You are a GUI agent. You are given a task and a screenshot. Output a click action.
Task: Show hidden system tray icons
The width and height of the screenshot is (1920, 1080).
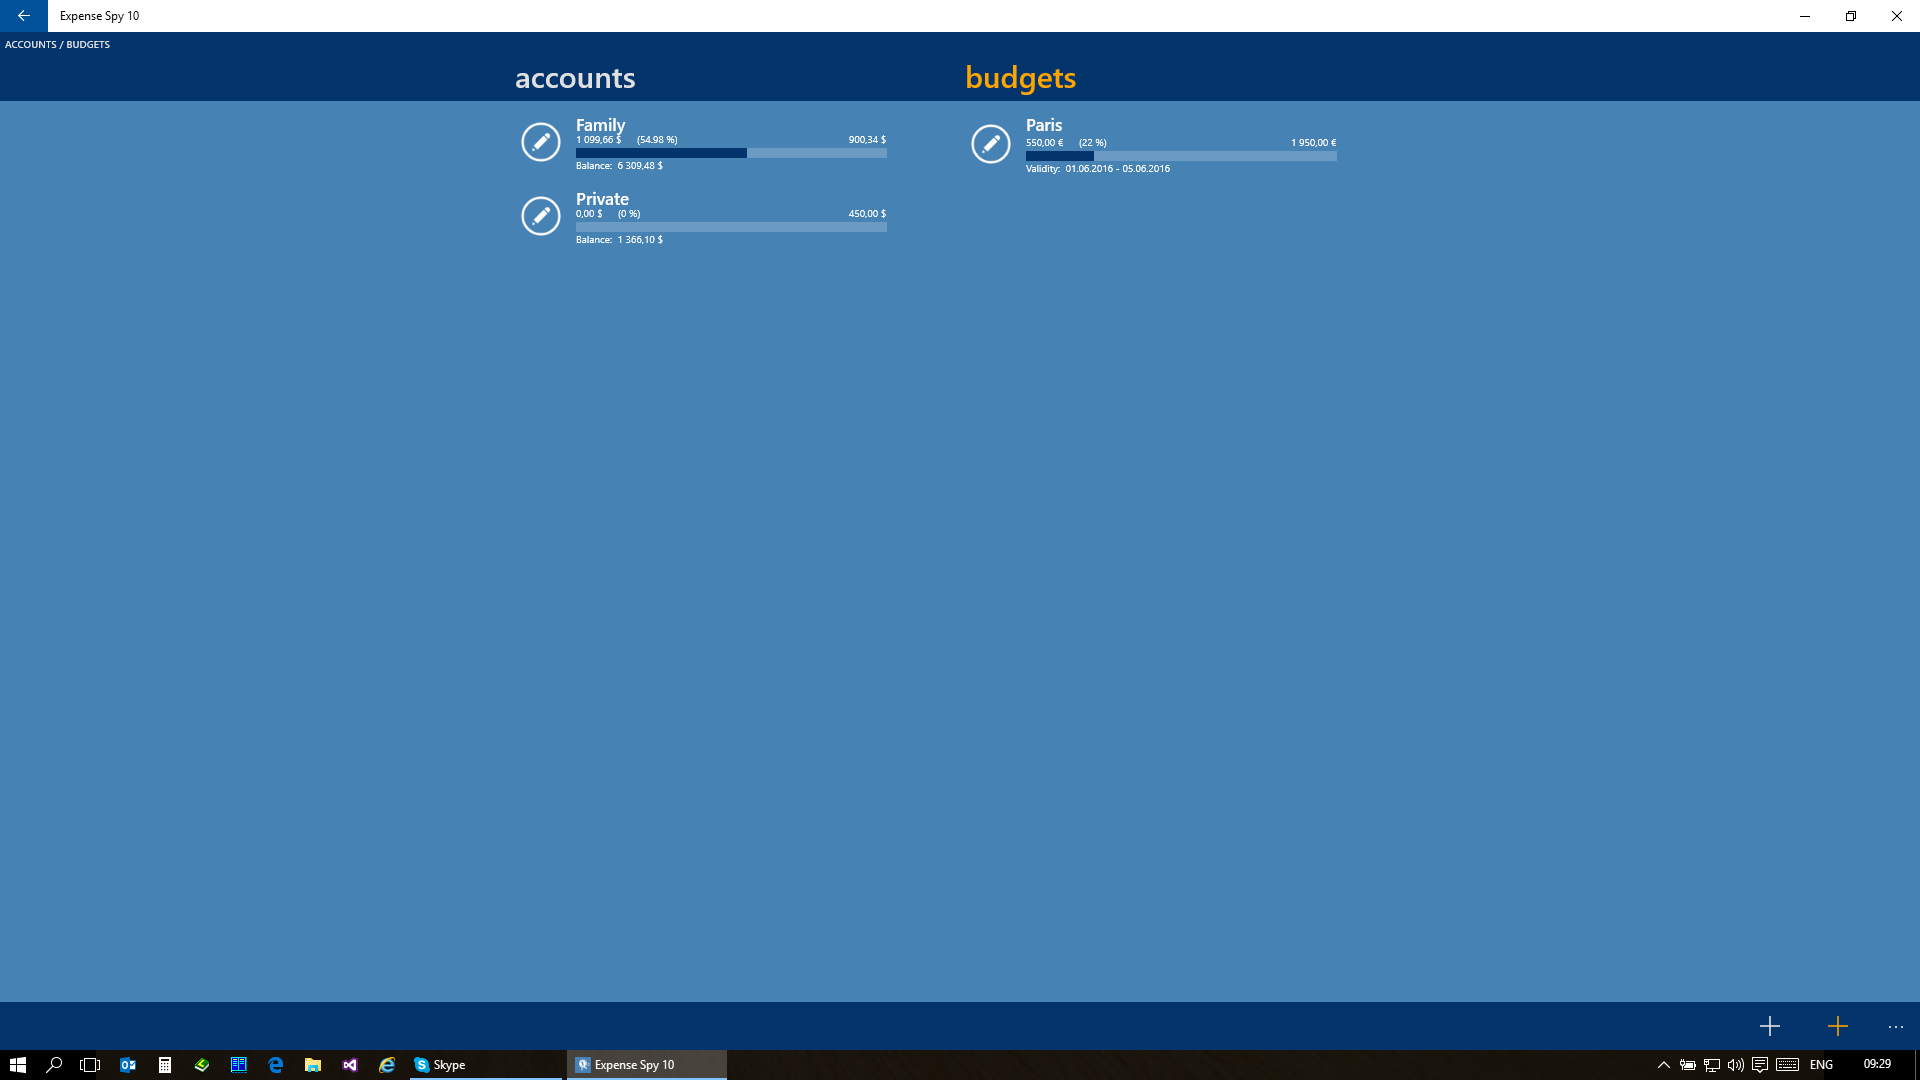(x=1664, y=1065)
